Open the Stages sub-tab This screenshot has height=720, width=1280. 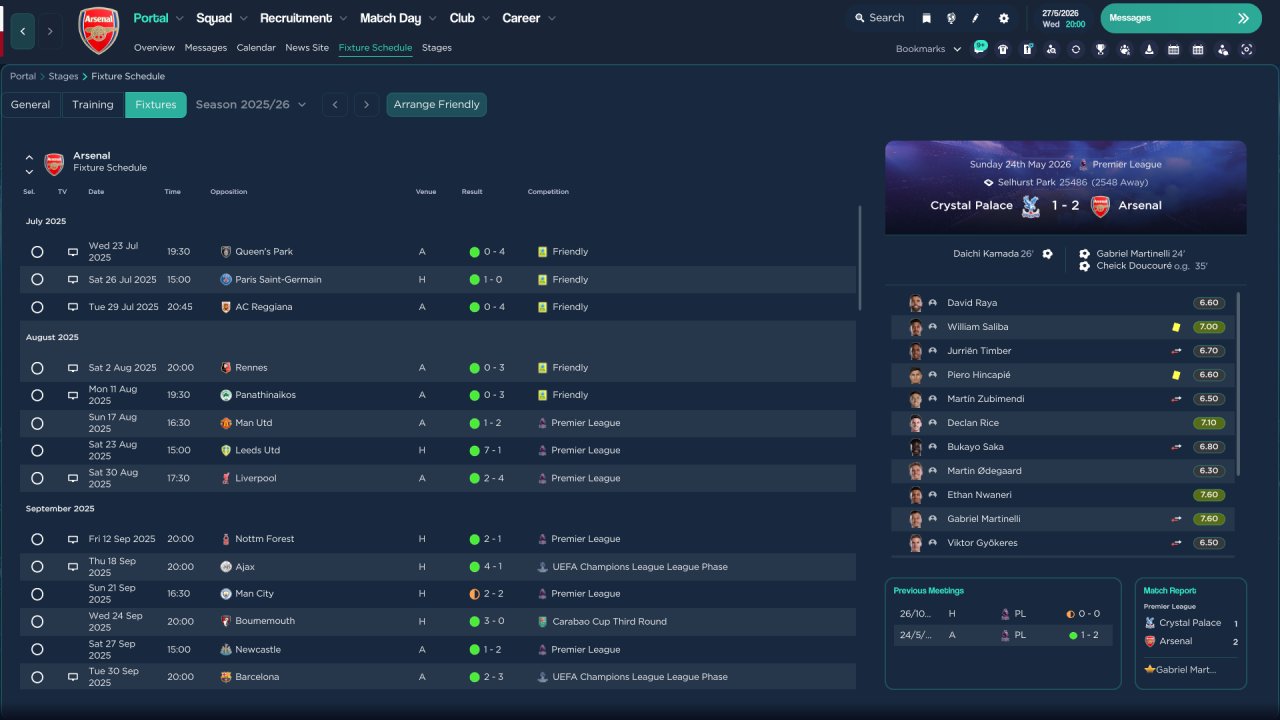[x=437, y=48]
